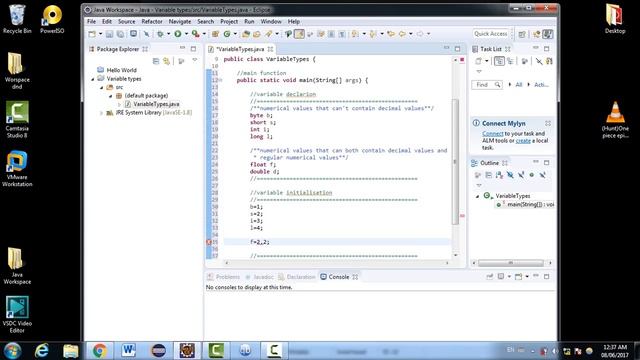Toggle Categorized view in Task List
This screenshot has width=640, height=360.
pyautogui.click(x=499, y=61)
